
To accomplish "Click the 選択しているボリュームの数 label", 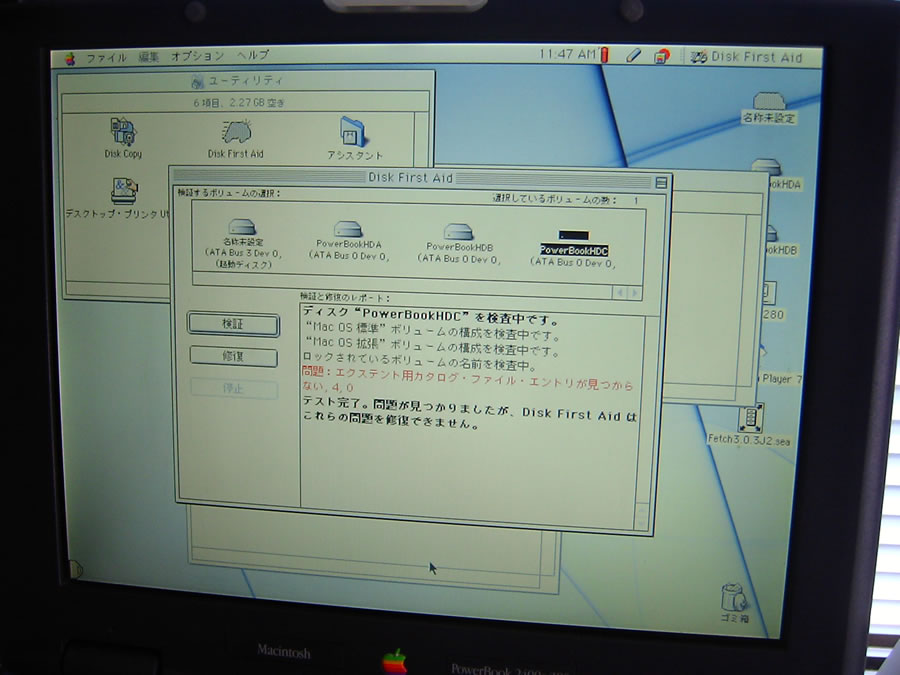I will coord(554,200).
